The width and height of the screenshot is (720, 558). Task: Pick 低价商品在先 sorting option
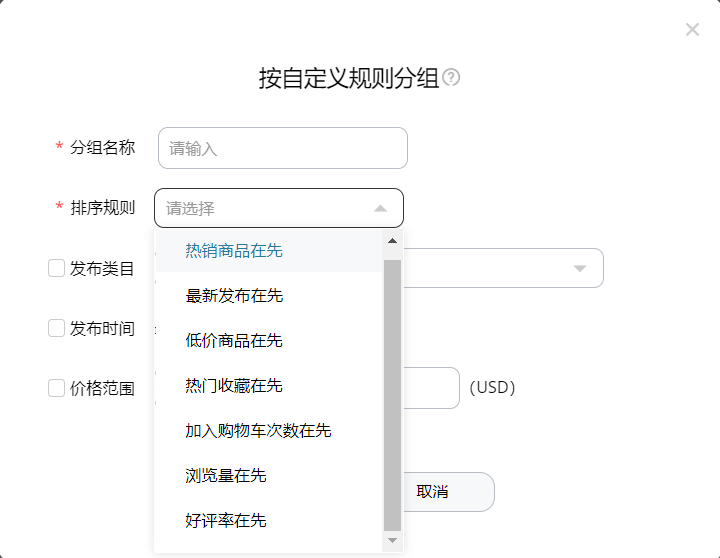(269, 340)
